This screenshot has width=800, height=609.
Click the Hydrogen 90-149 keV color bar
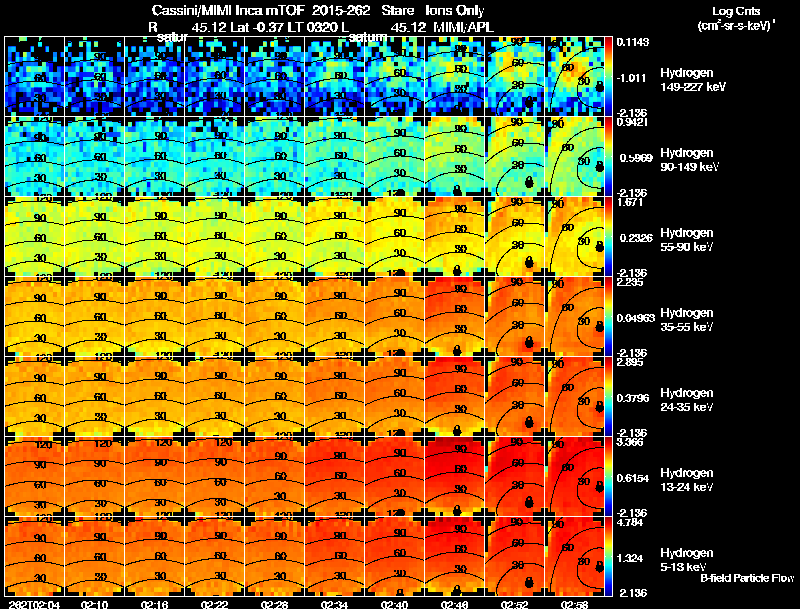tap(609, 155)
